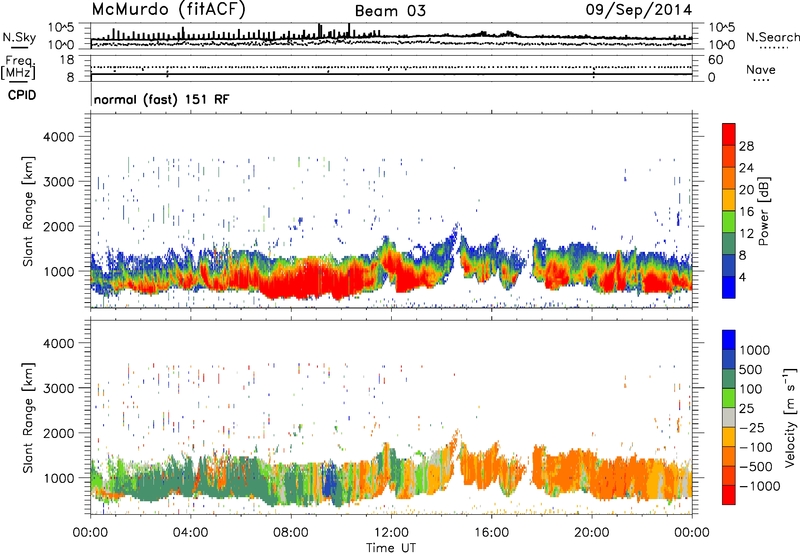This screenshot has height=554, width=800.
Task: Click the 4000 tick of the power panel
Action: (x=58, y=137)
